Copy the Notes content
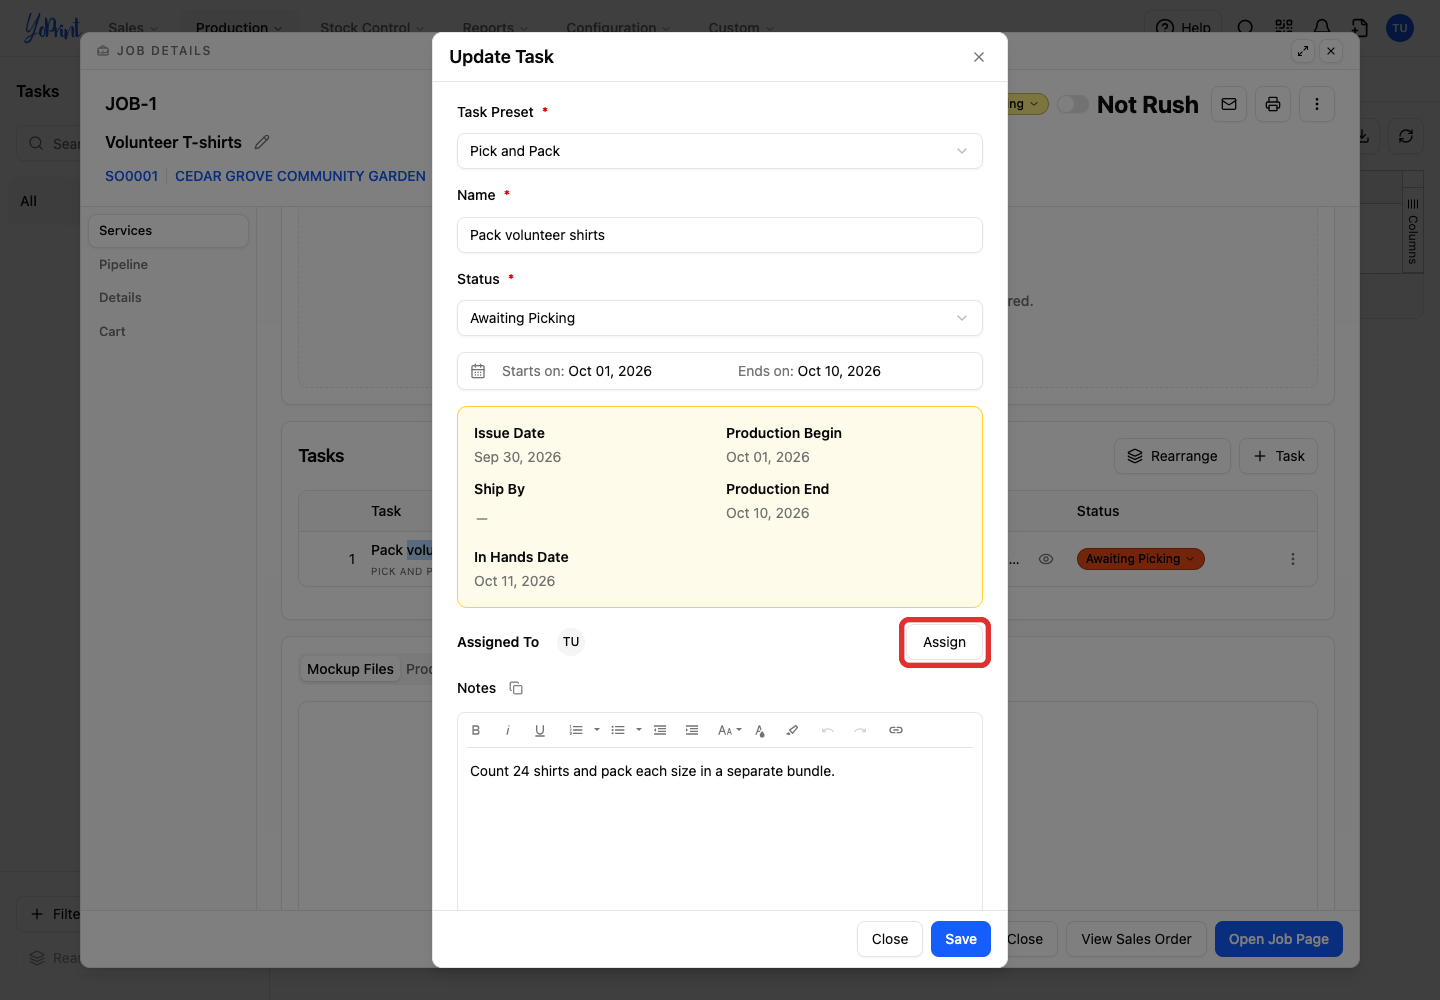The height and width of the screenshot is (1000, 1440). [516, 688]
